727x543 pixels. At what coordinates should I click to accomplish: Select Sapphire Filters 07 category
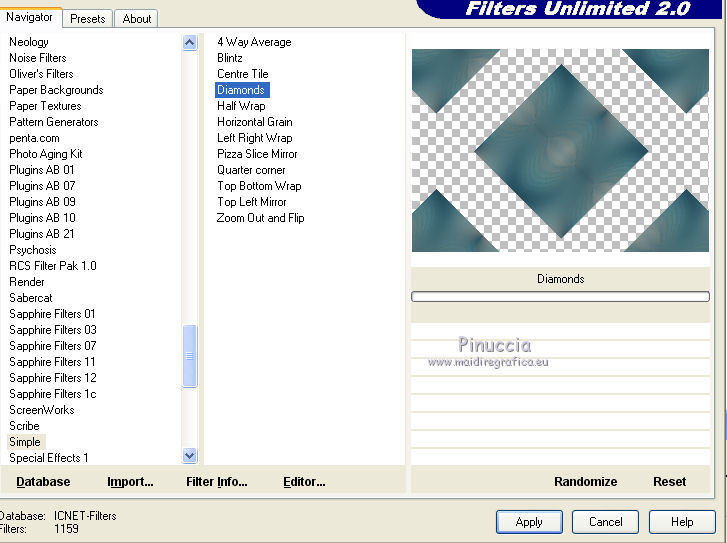53,346
